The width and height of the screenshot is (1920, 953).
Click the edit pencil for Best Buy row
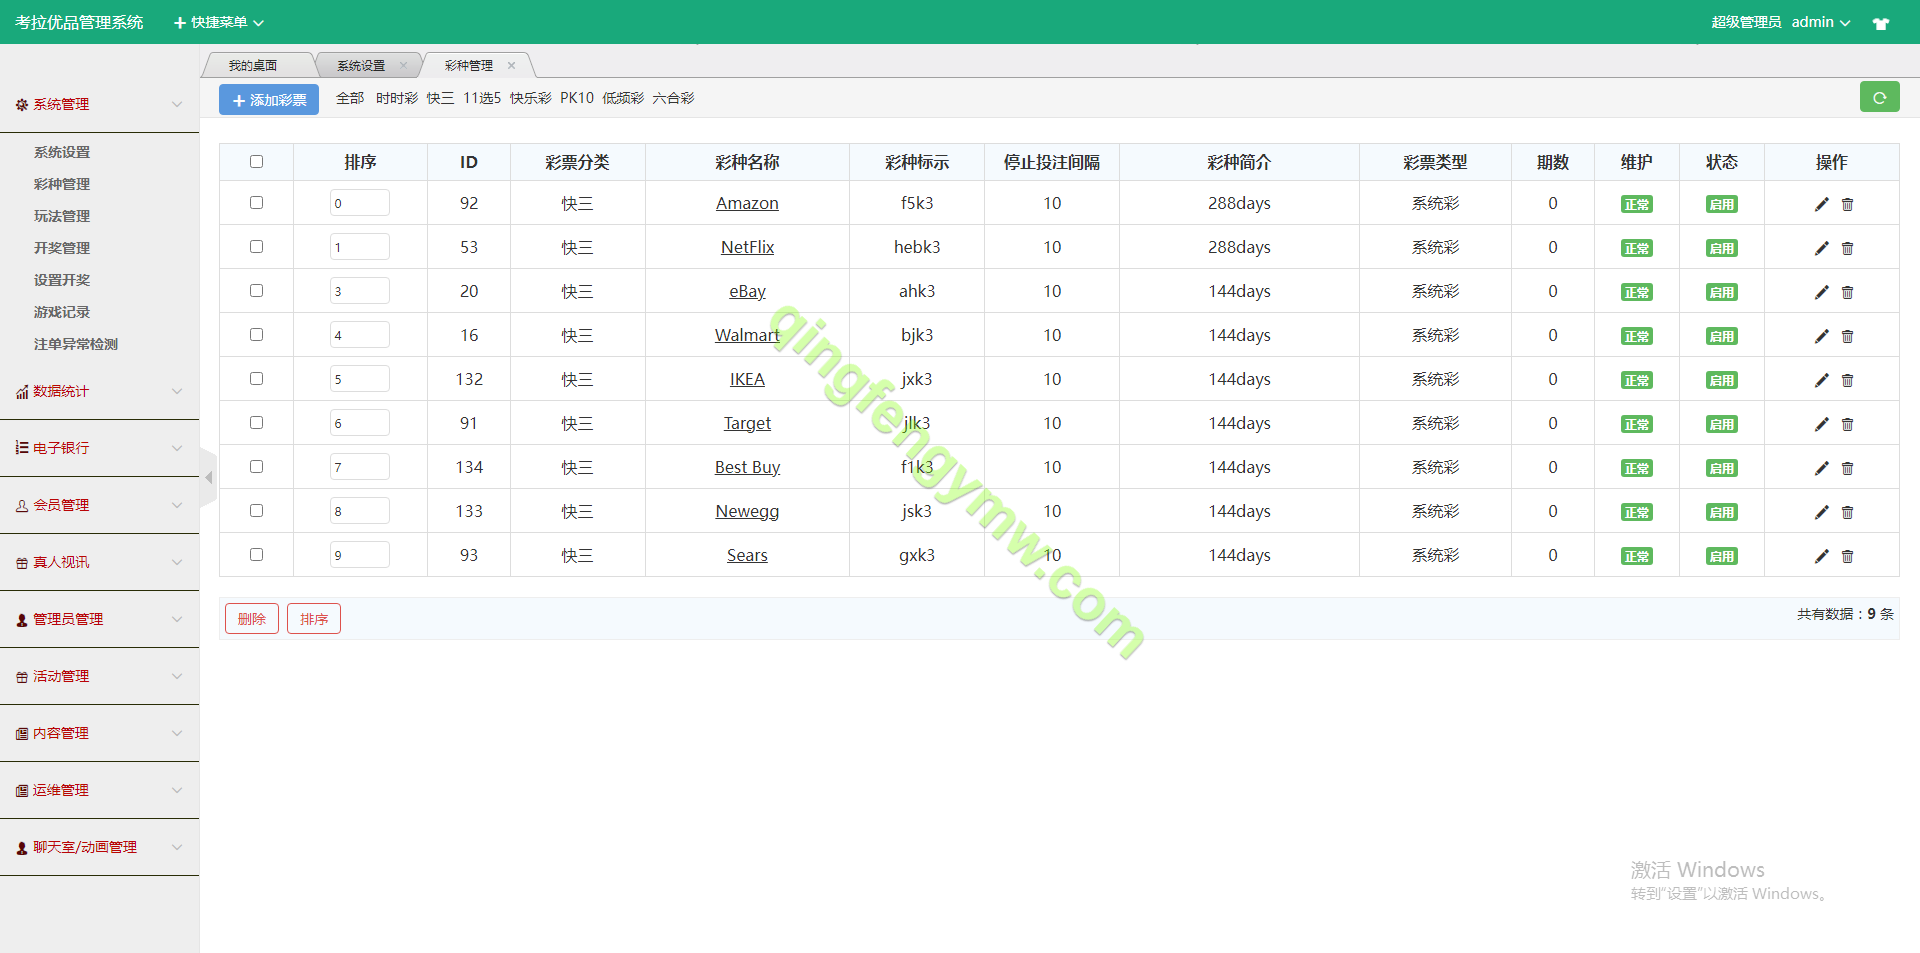pyautogui.click(x=1821, y=468)
